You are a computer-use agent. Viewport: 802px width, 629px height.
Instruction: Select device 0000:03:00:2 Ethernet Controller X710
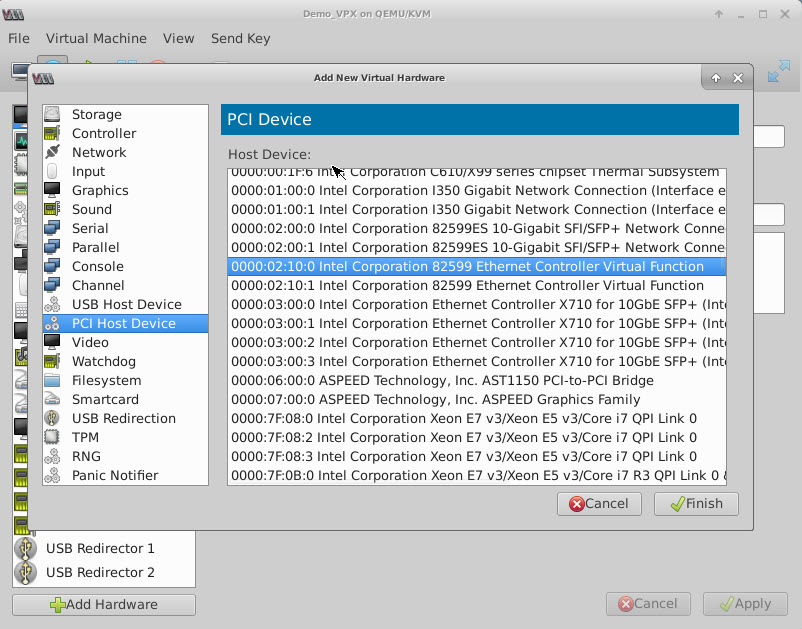pyautogui.click(x=477, y=342)
